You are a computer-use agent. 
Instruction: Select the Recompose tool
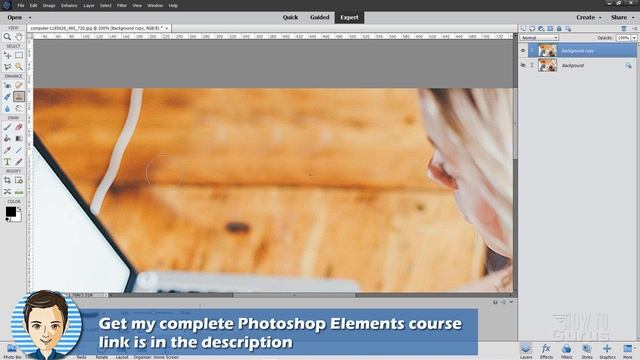click(19, 180)
